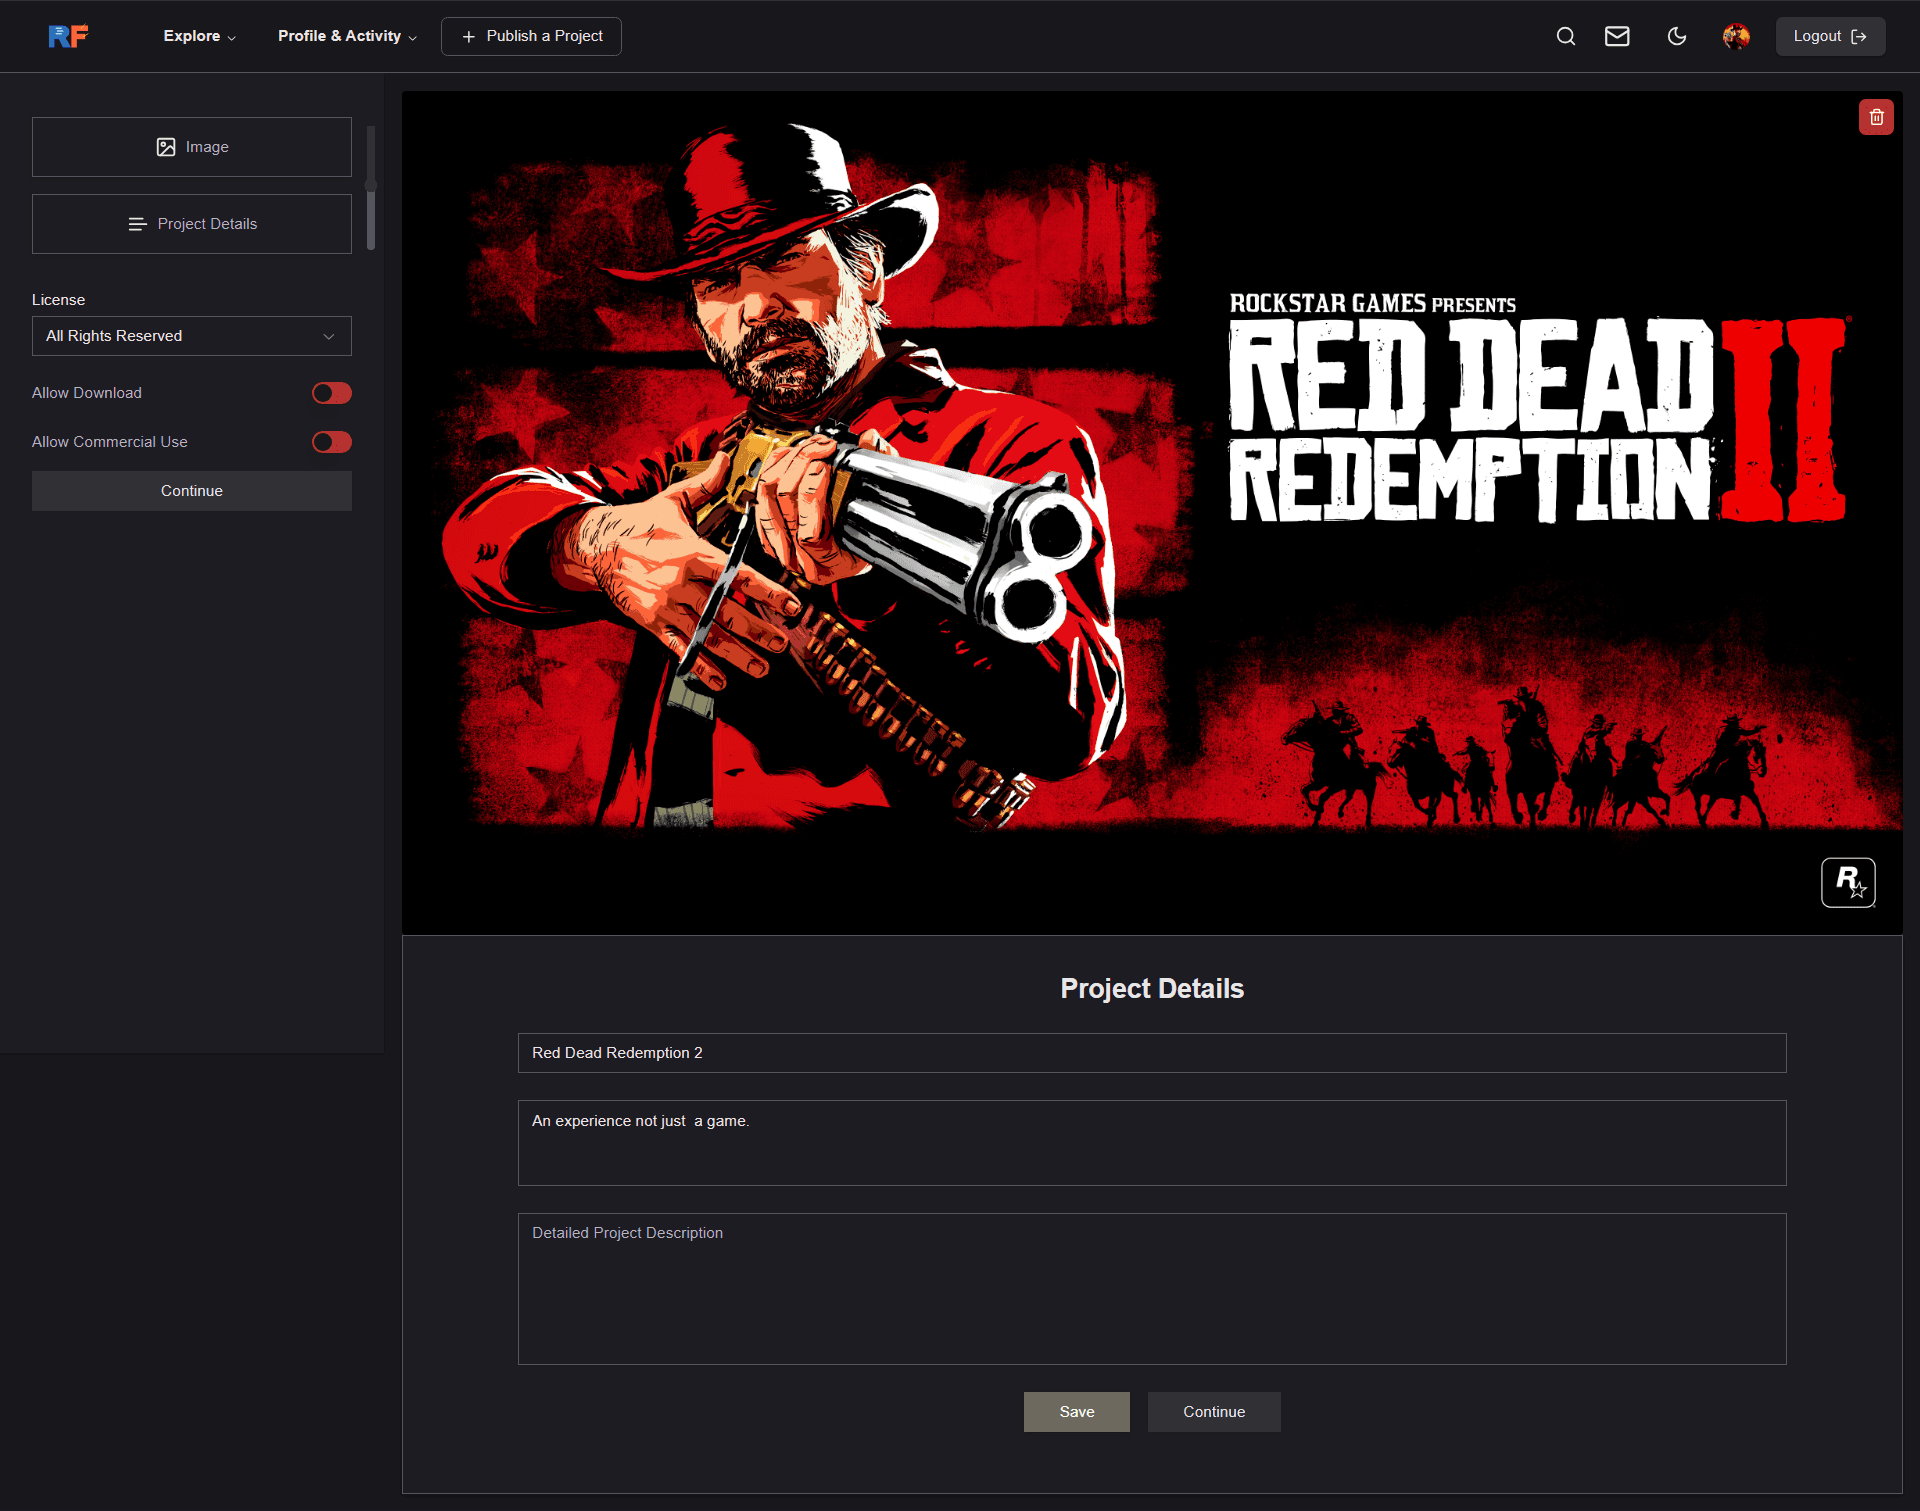Open the user avatar profile picture

pos(1736,36)
